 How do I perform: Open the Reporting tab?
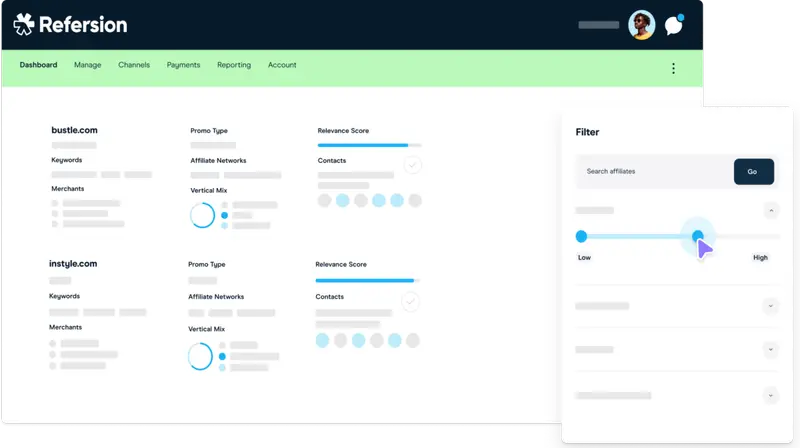pyautogui.click(x=234, y=65)
